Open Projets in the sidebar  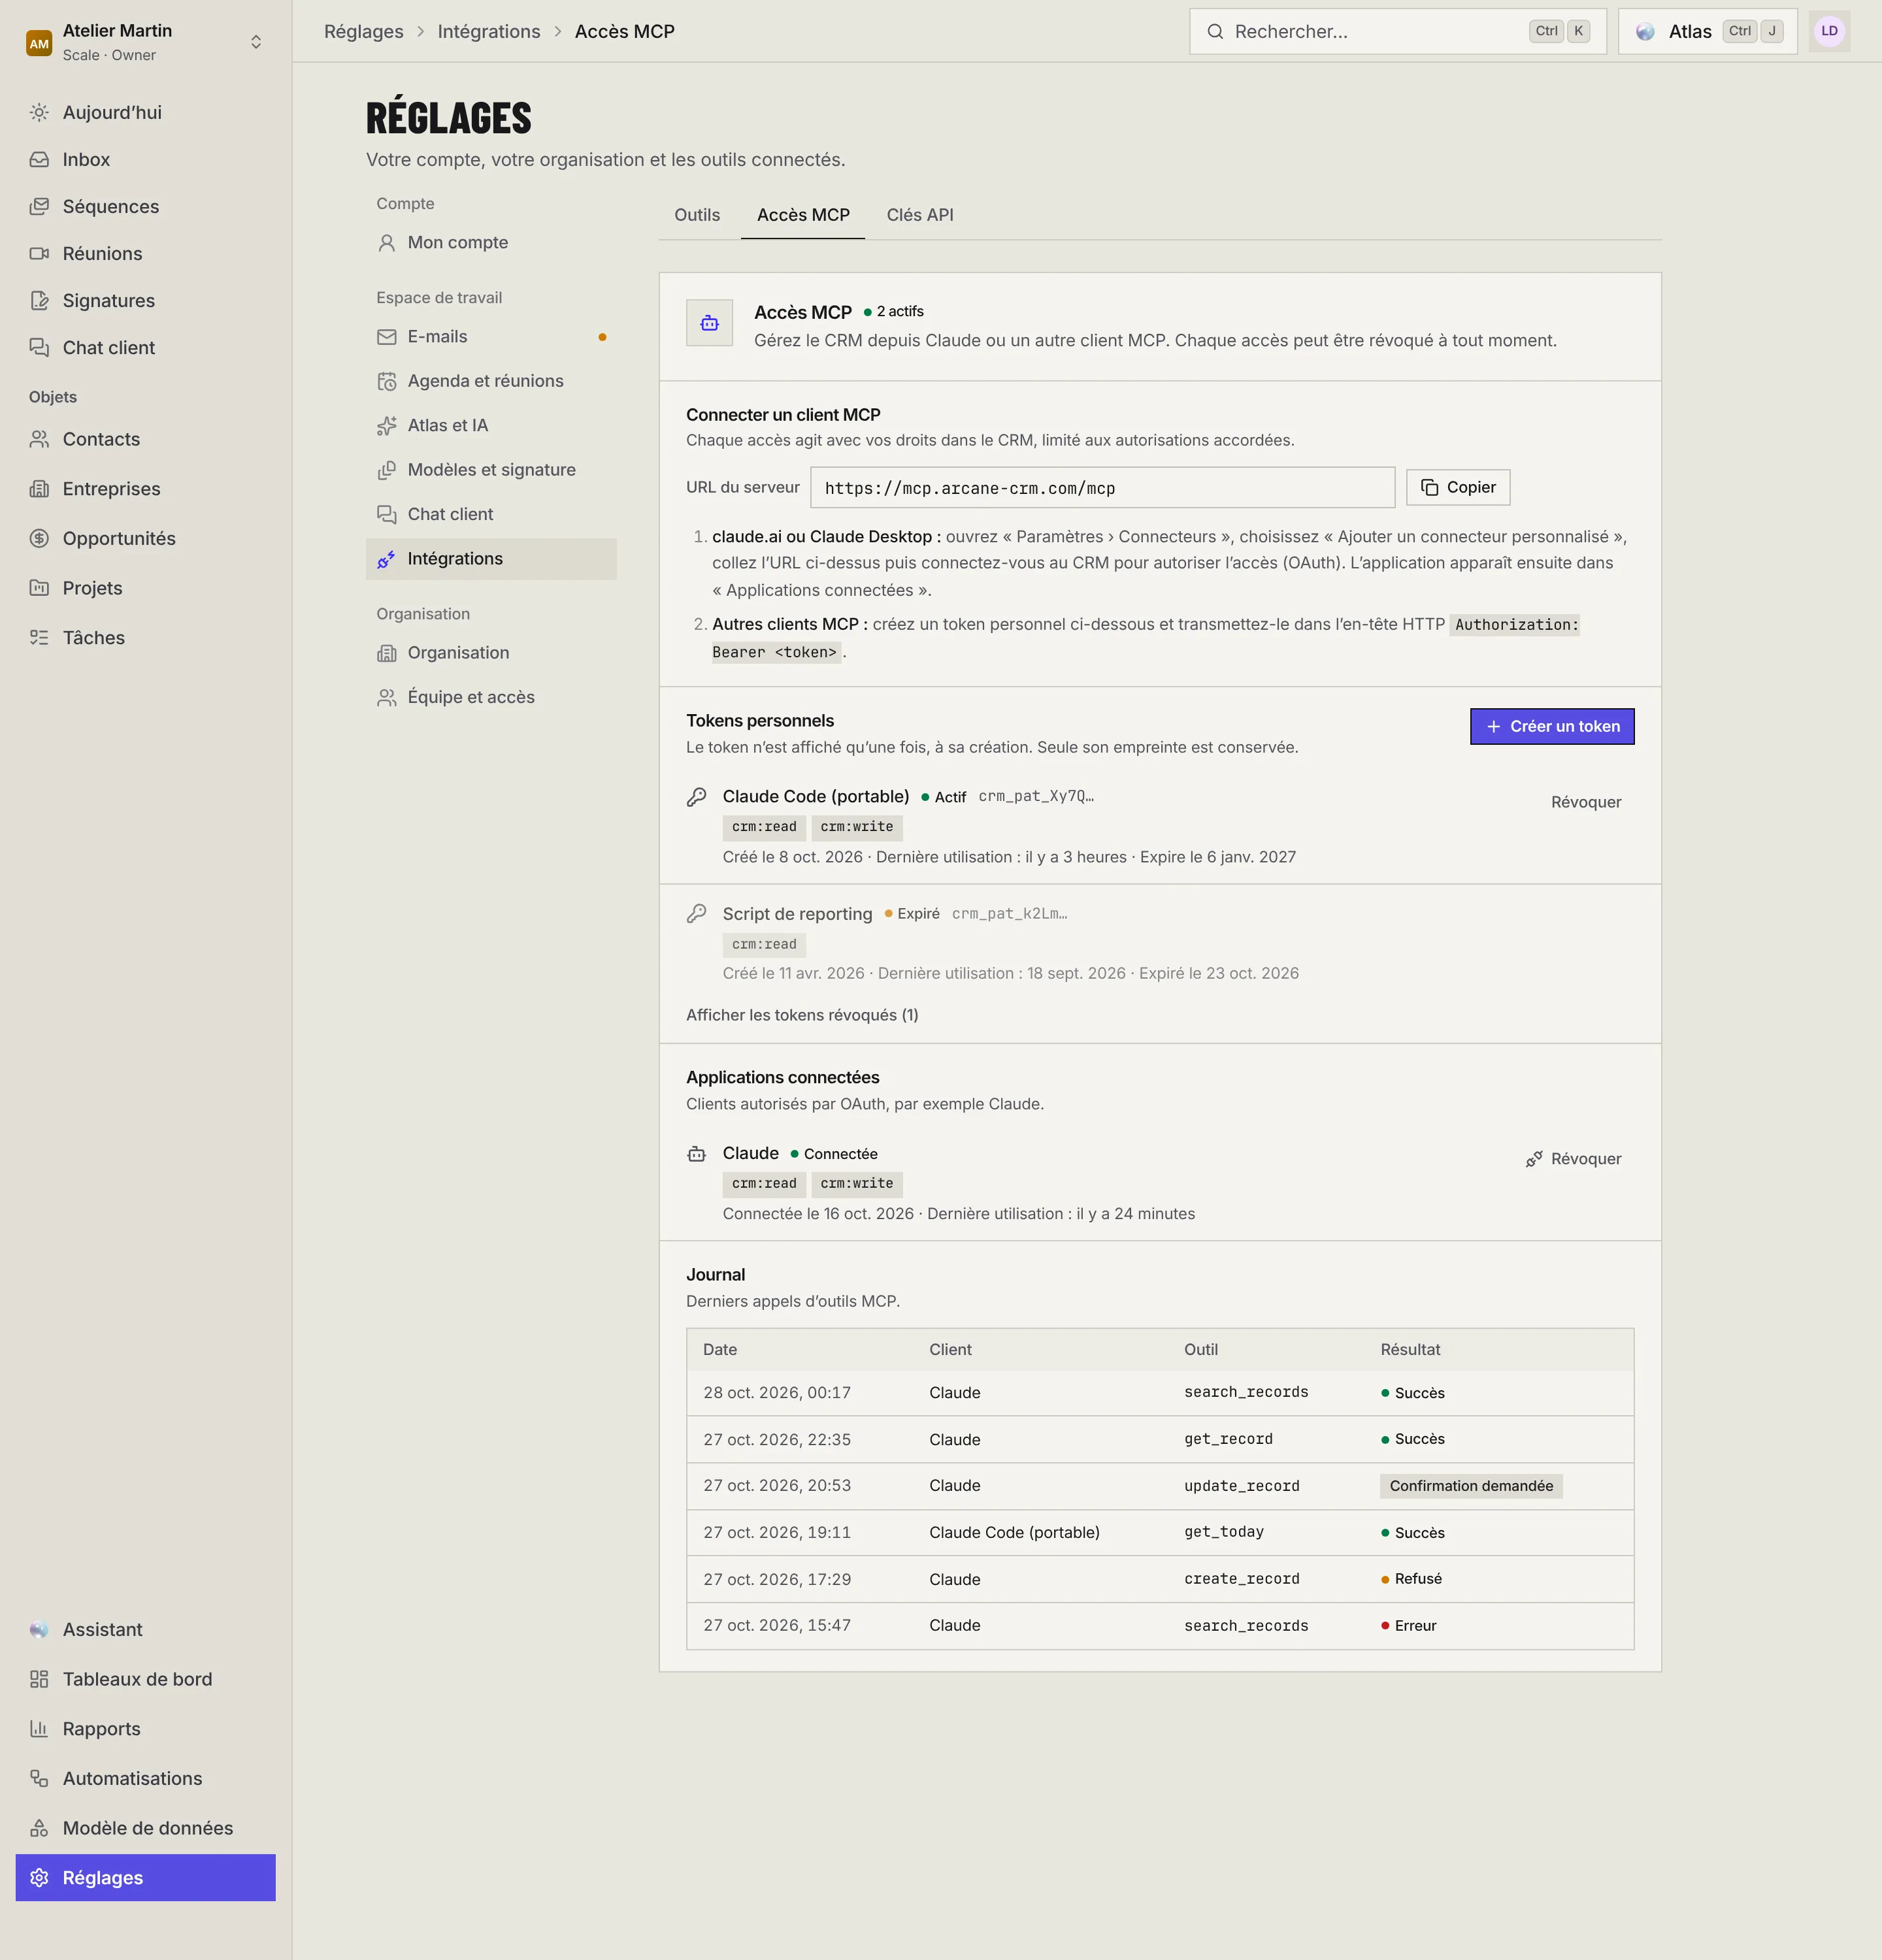[x=145, y=588]
